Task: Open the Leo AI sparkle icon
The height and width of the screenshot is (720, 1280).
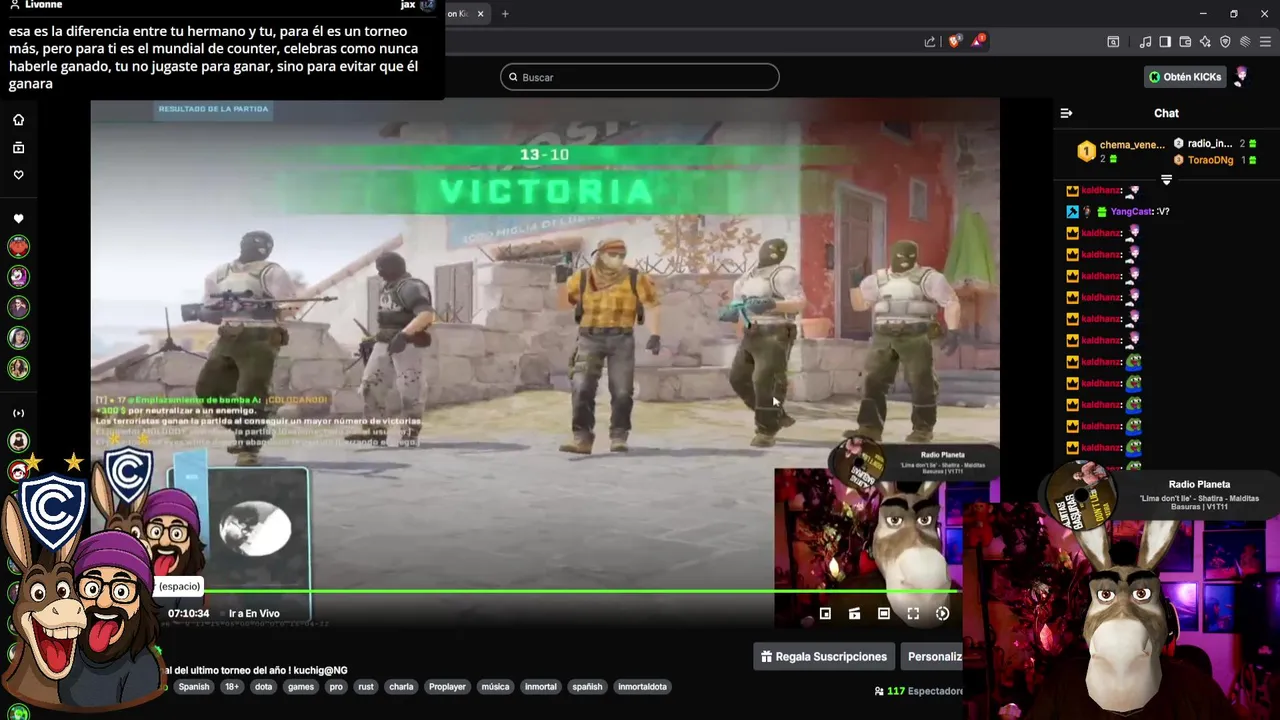Action: pyautogui.click(x=1205, y=42)
